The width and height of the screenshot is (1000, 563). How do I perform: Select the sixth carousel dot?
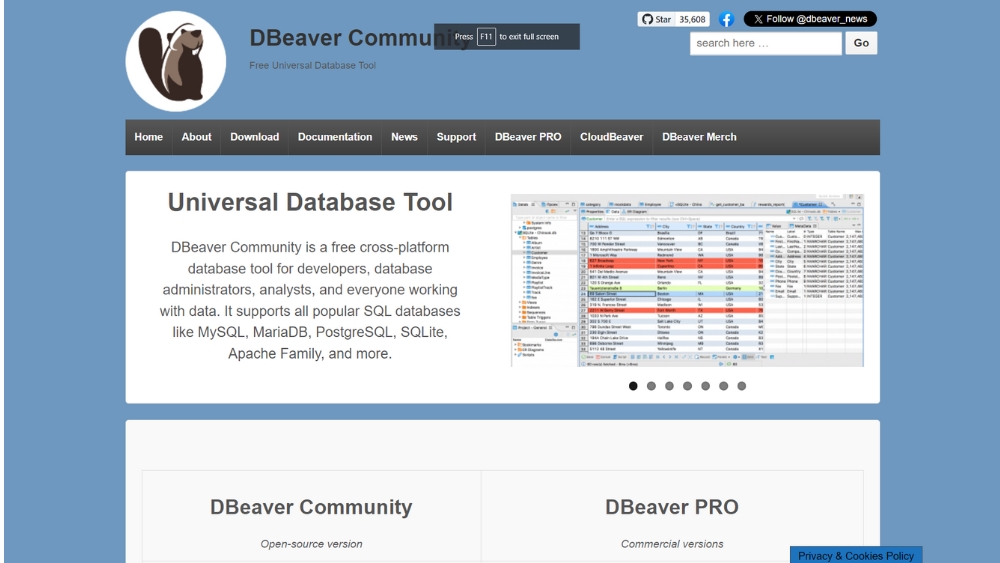[x=723, y=386]
